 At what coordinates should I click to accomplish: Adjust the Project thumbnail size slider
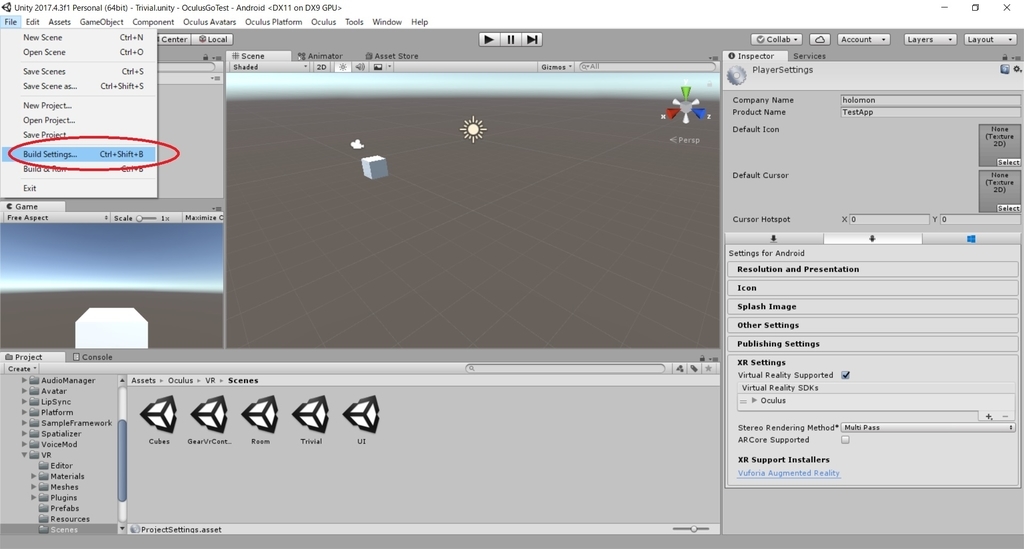click(691, 529)
